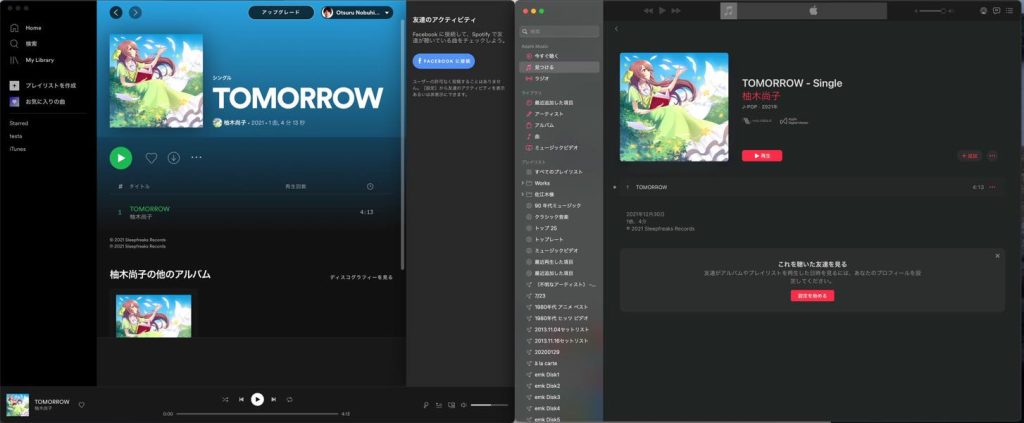1024x423 pixels.
Task: Open the play queue in Spotify
Action: point(438,405)
